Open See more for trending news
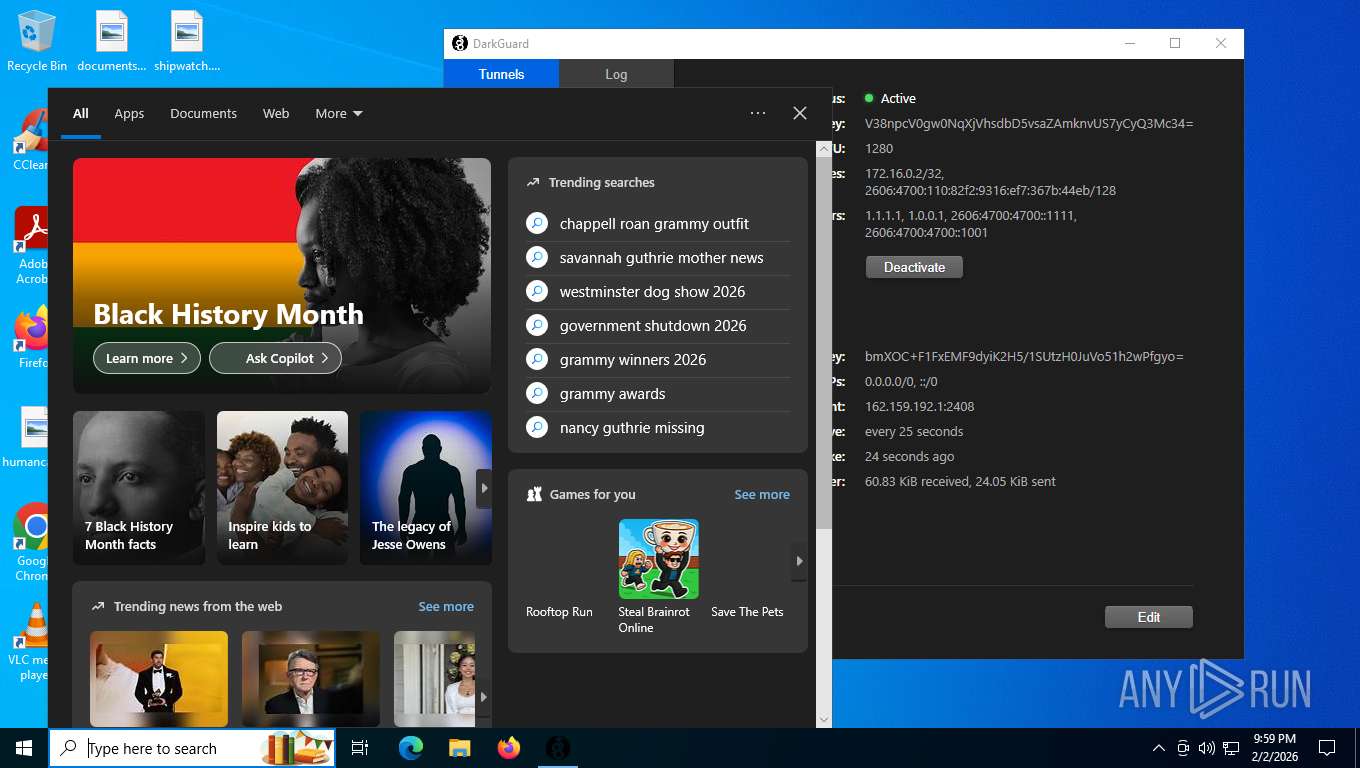Image resolution: width=1360 pixels, height=768 pixels. pos(446,606)
